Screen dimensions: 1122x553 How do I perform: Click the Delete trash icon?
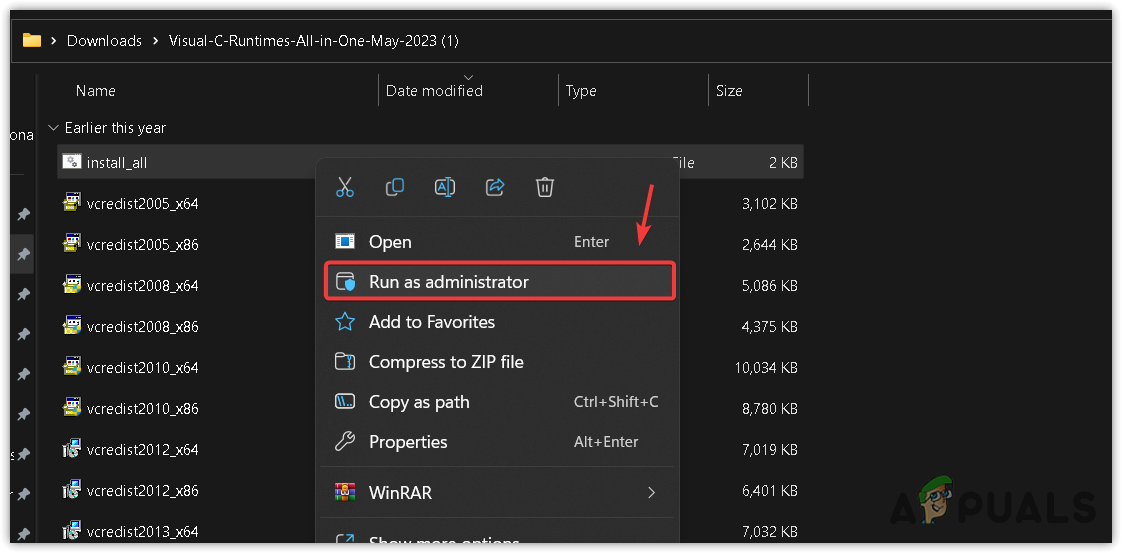click(545, 187)
